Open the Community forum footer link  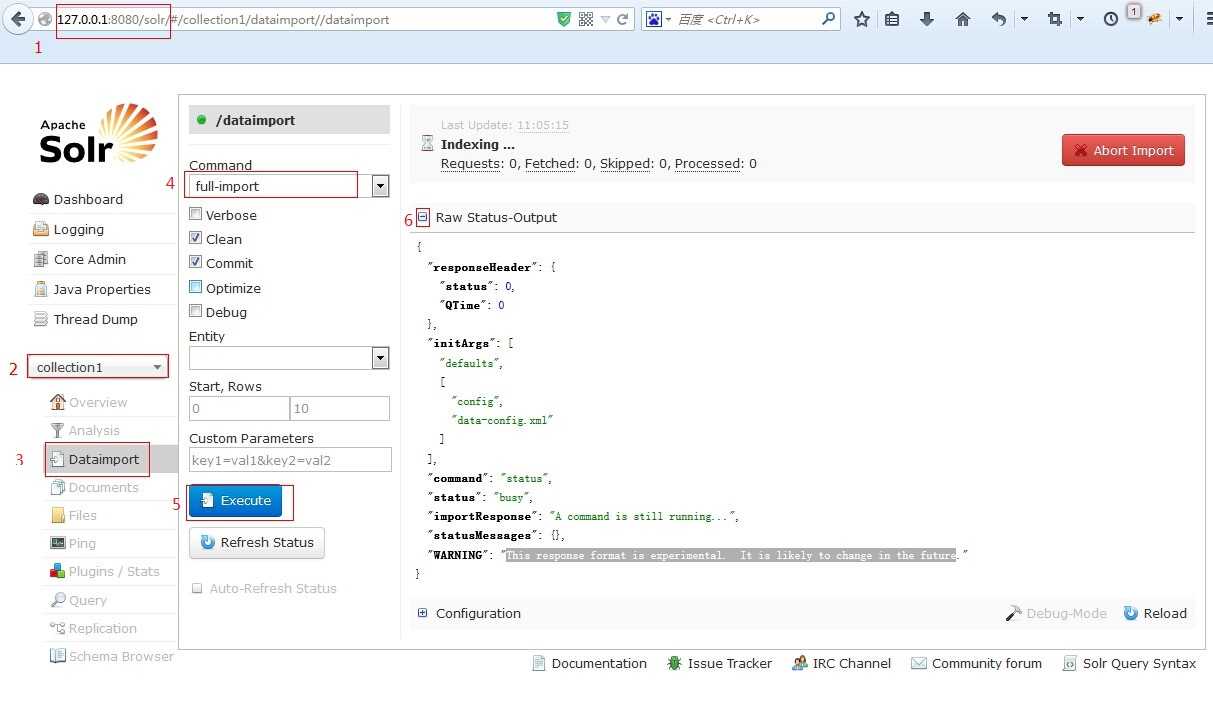click(x=976, y=663)
